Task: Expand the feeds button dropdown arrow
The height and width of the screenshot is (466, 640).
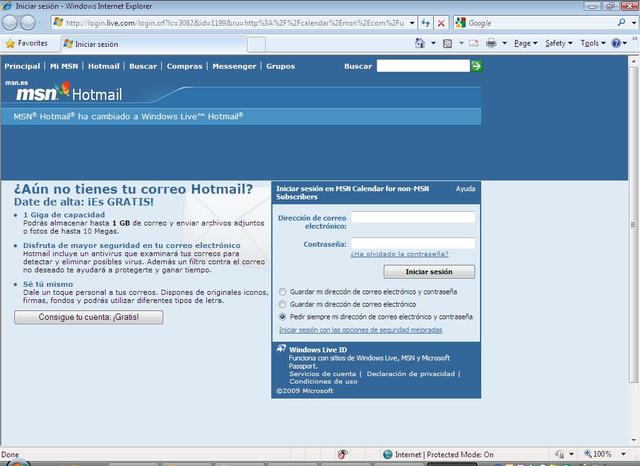Action: (461, 43)
